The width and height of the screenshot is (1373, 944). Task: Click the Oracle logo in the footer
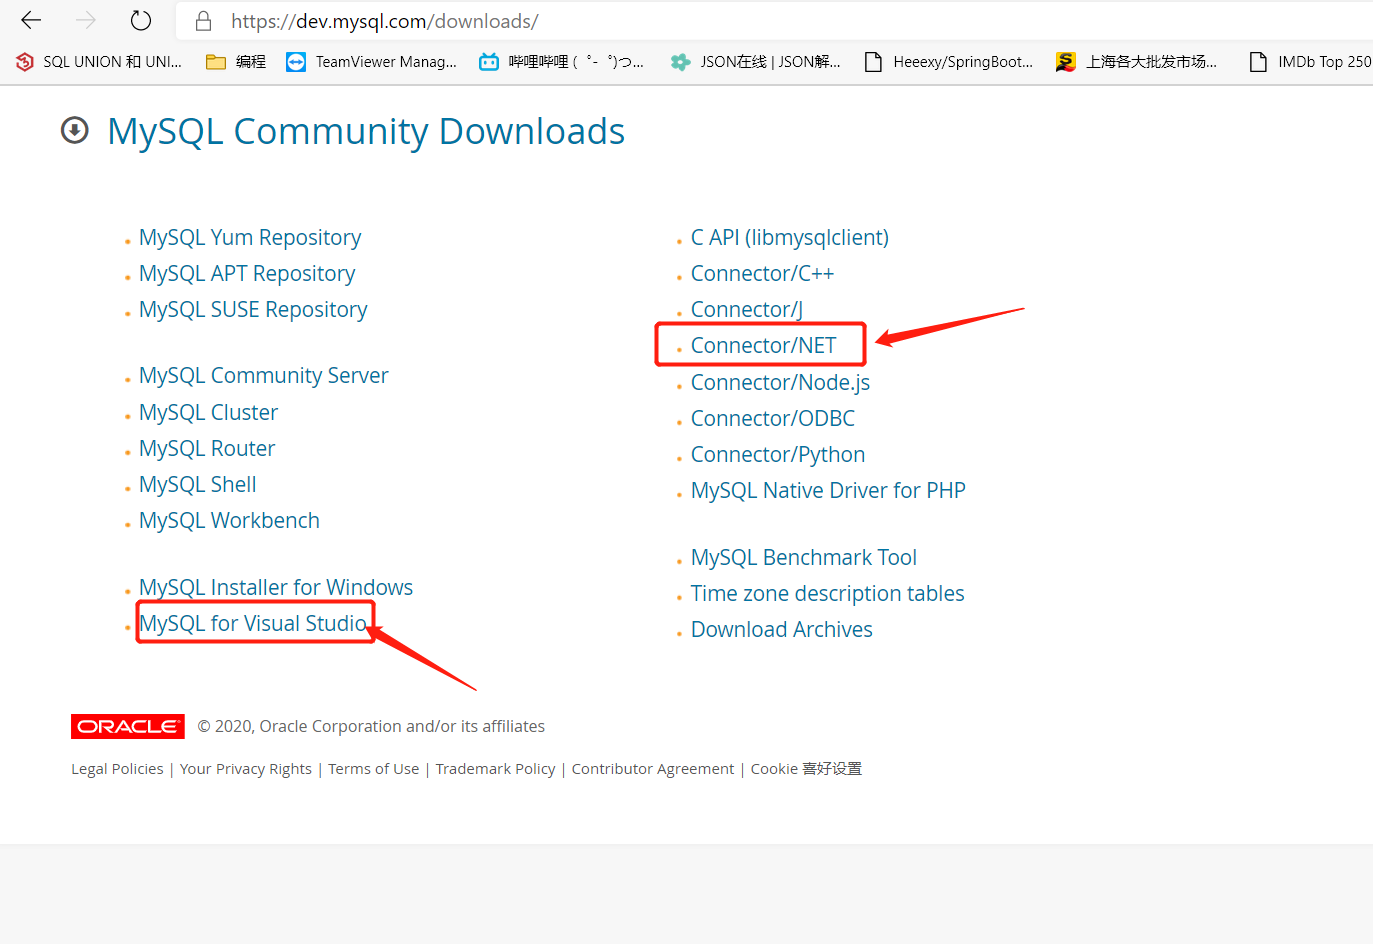coord(128,726)
